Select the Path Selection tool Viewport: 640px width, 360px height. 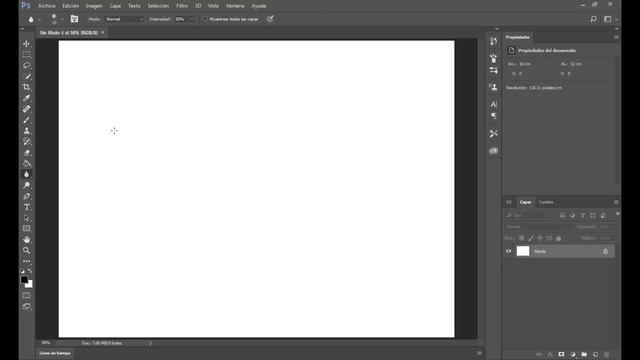pos(27,218)
